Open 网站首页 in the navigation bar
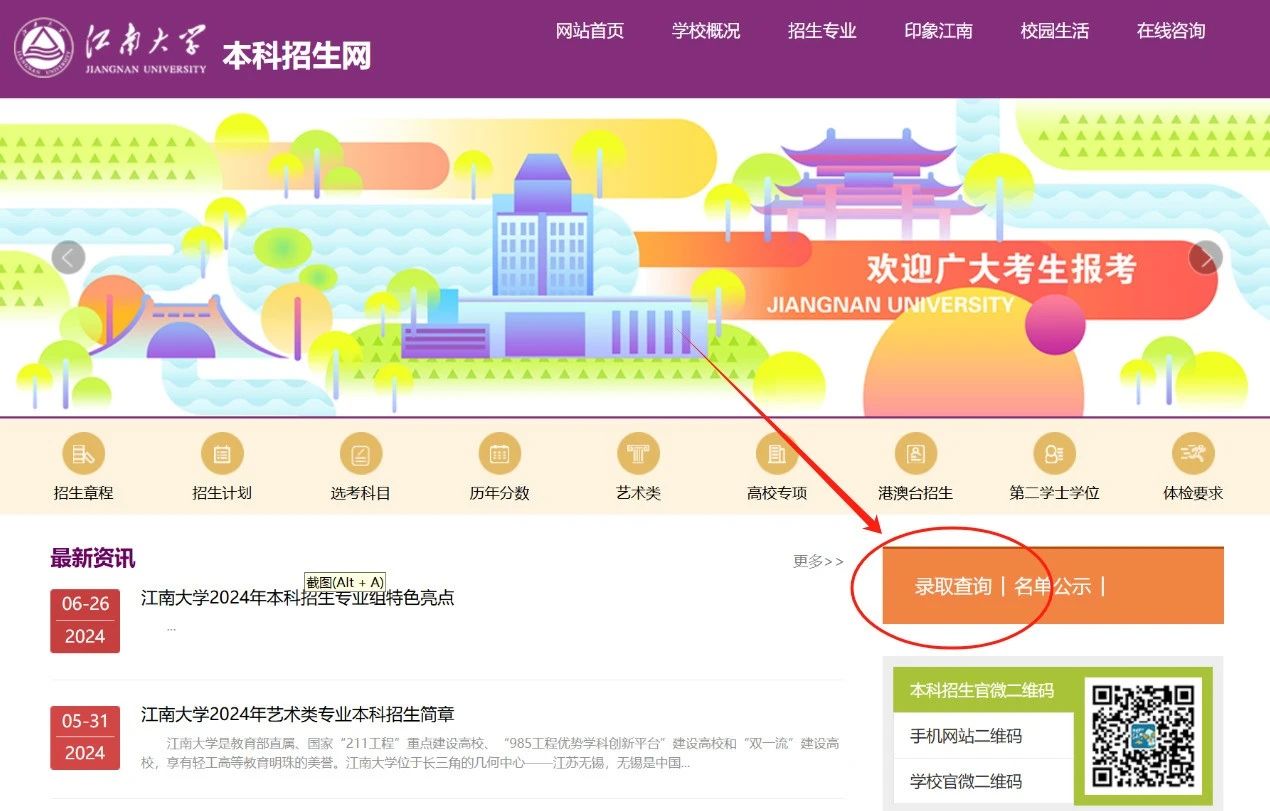Image resolution: width=1270 pixels, height=811 pixels. tap(590, 31)
